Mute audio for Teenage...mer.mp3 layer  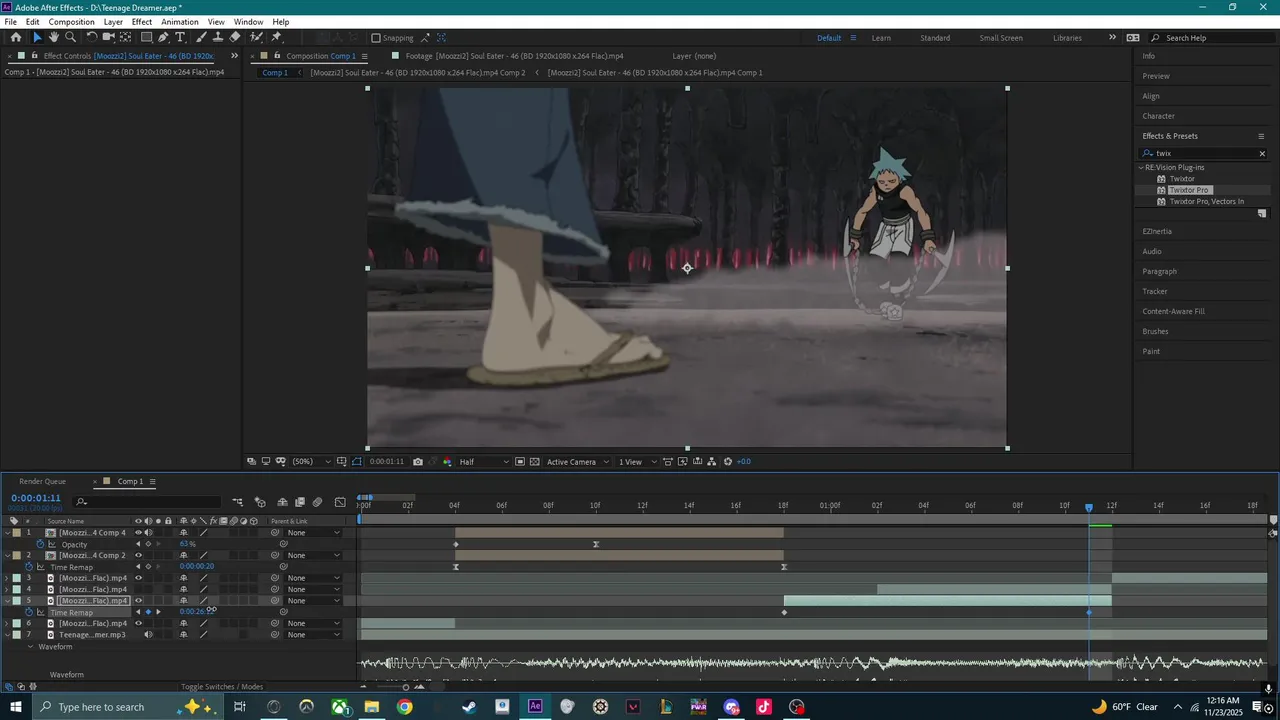tap(148, 634)
